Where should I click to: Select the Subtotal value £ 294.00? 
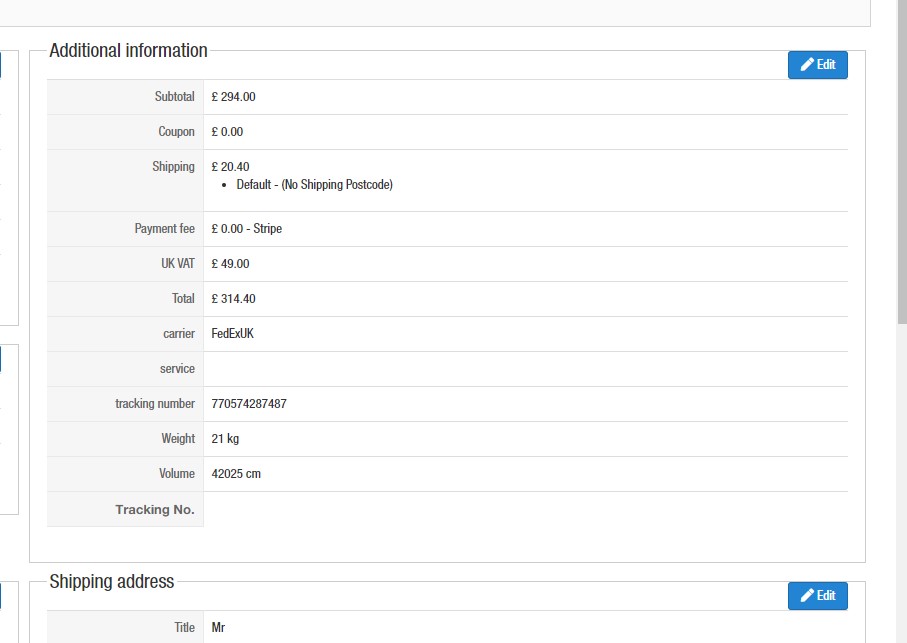coord(233,97)
